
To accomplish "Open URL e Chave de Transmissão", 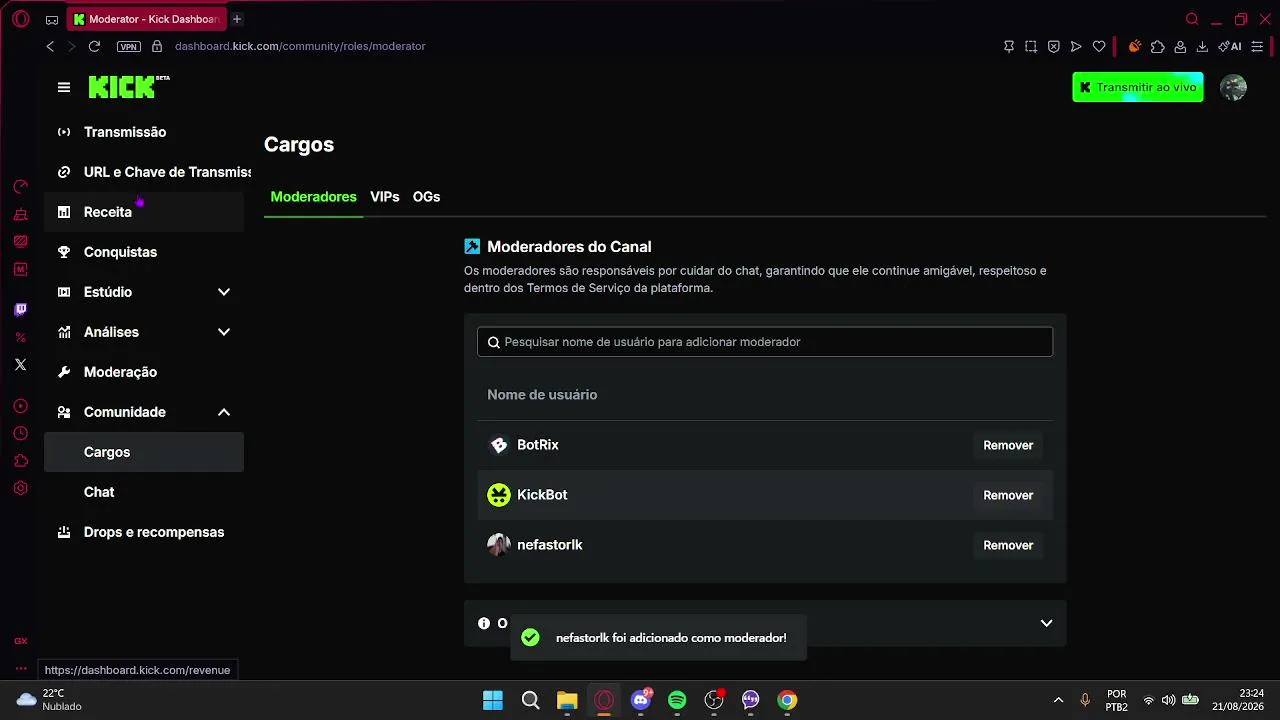I will coord(144,172).
